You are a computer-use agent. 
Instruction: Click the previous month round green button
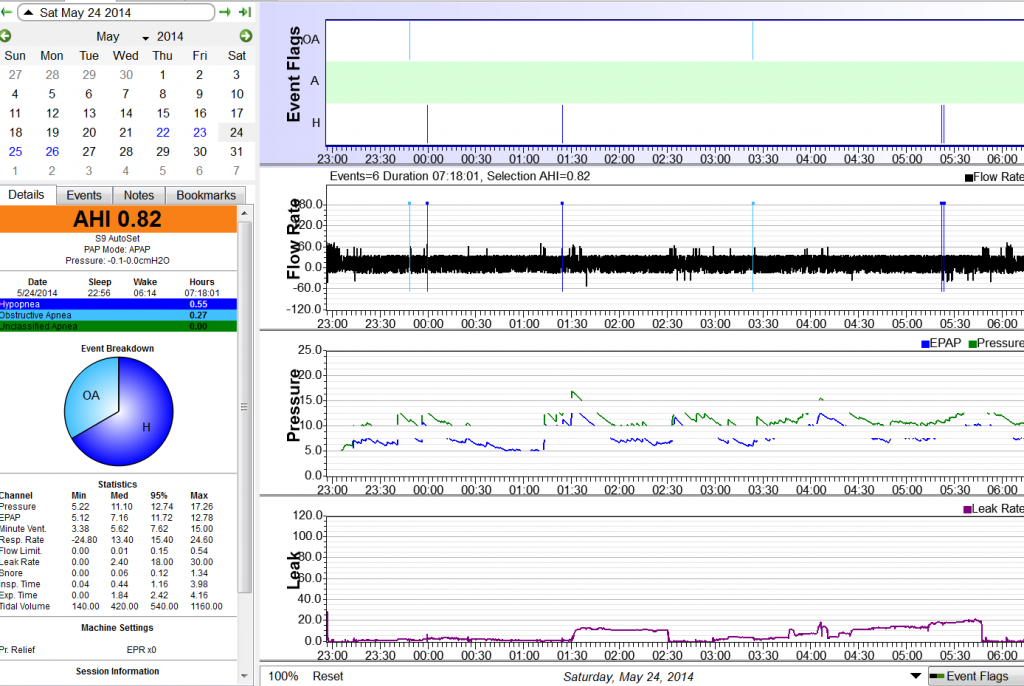tap(6, 36)
